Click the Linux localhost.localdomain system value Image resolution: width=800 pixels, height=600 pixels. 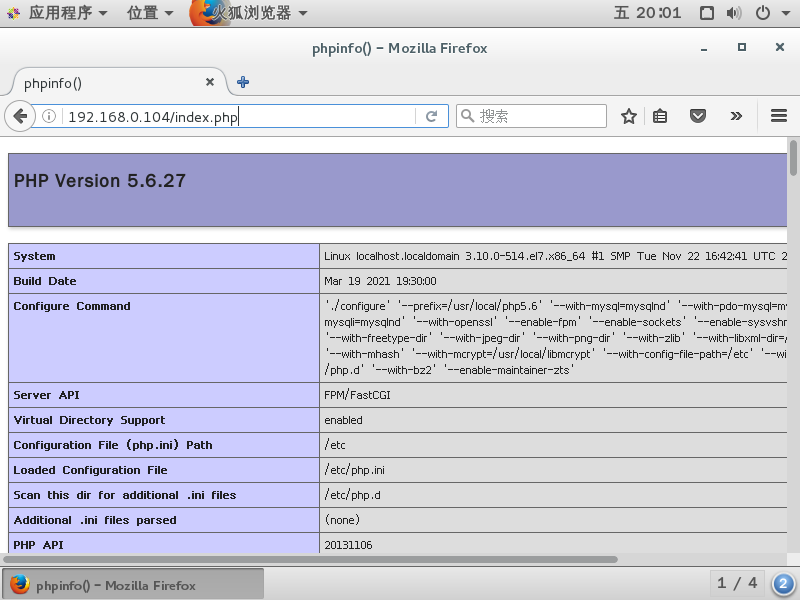pos(555,256)
